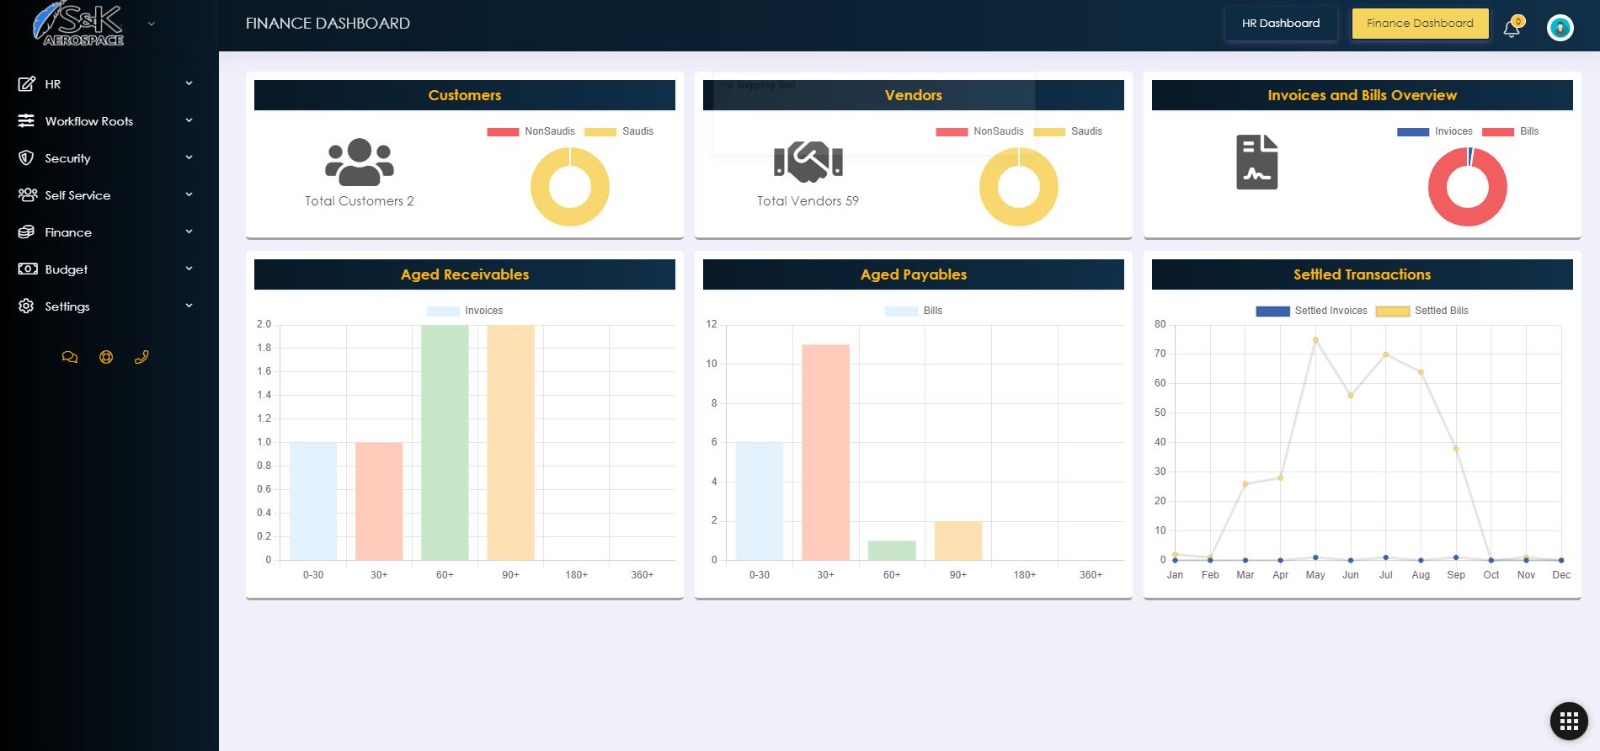Click the phone icon in sidebar

[x=142, y=357]
